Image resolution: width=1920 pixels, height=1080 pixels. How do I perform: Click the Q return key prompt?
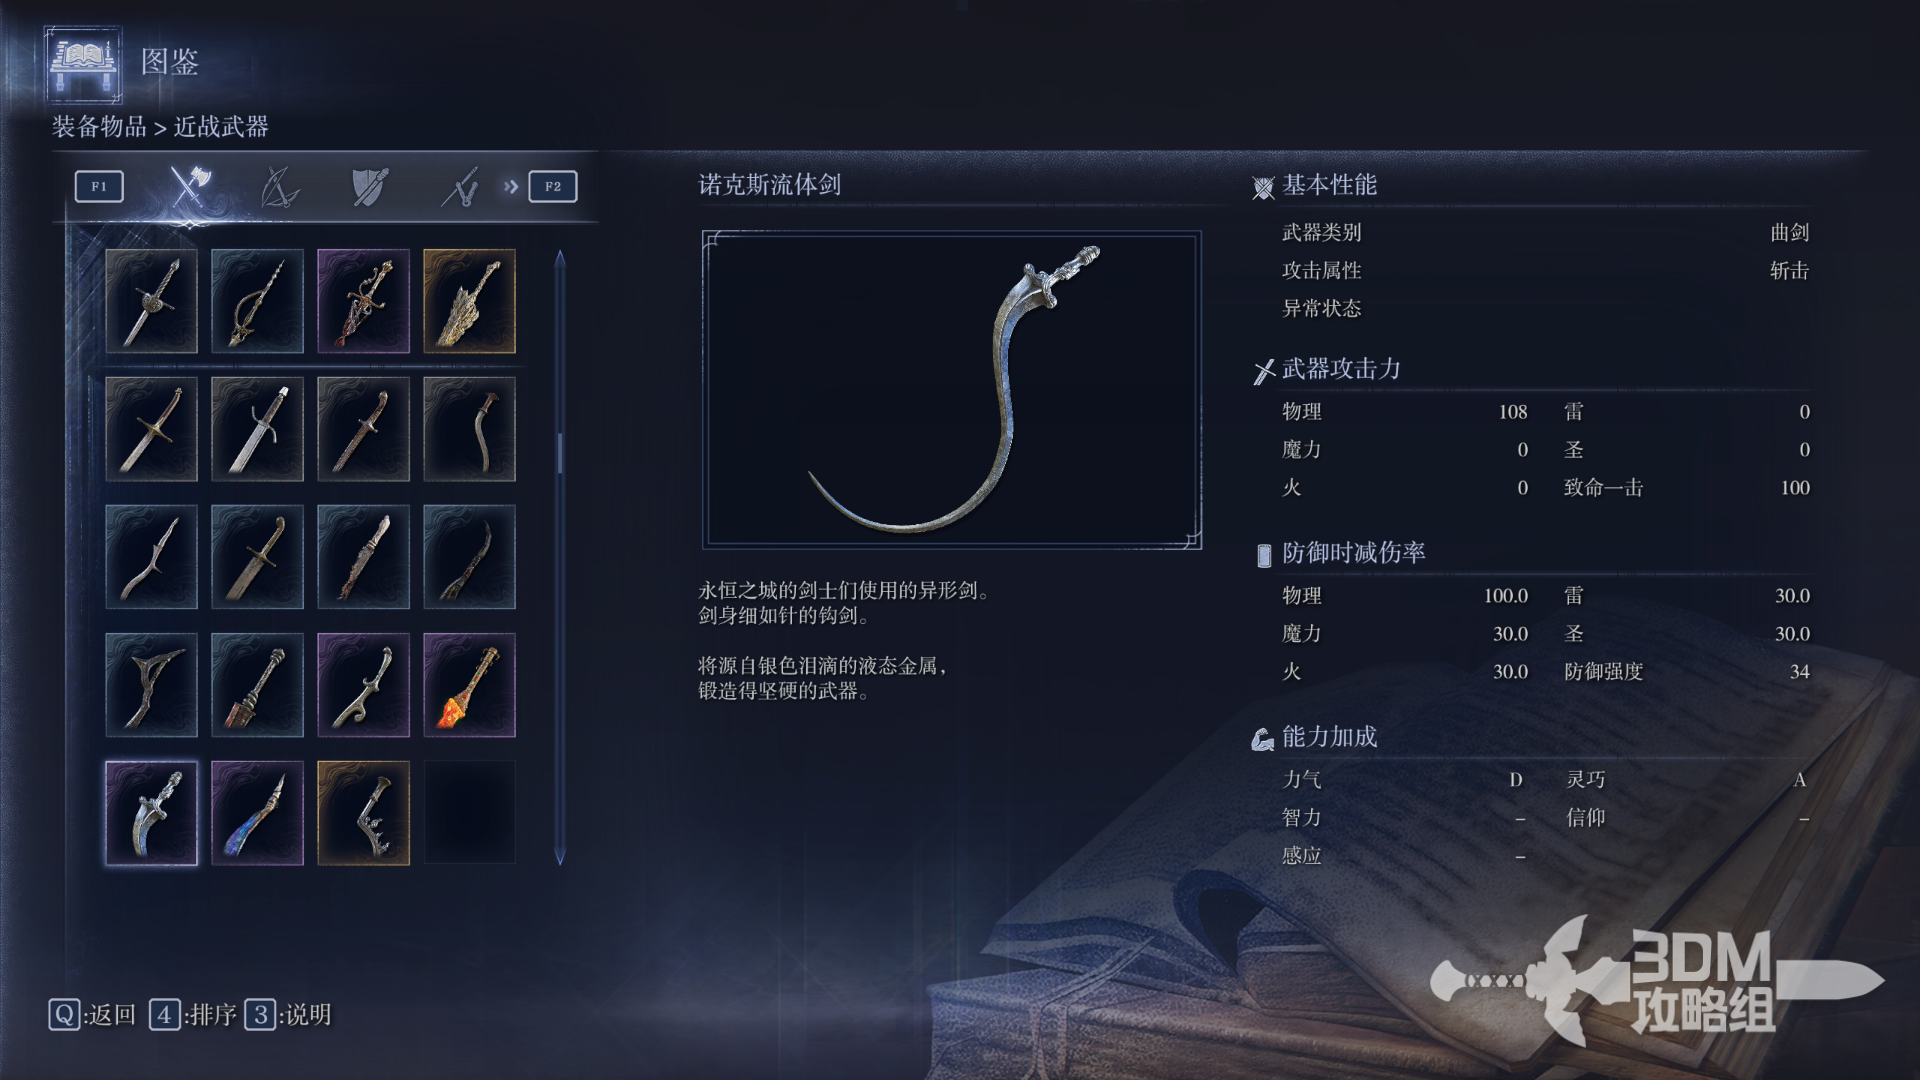pyautogui.click(x=92, y=1015)
